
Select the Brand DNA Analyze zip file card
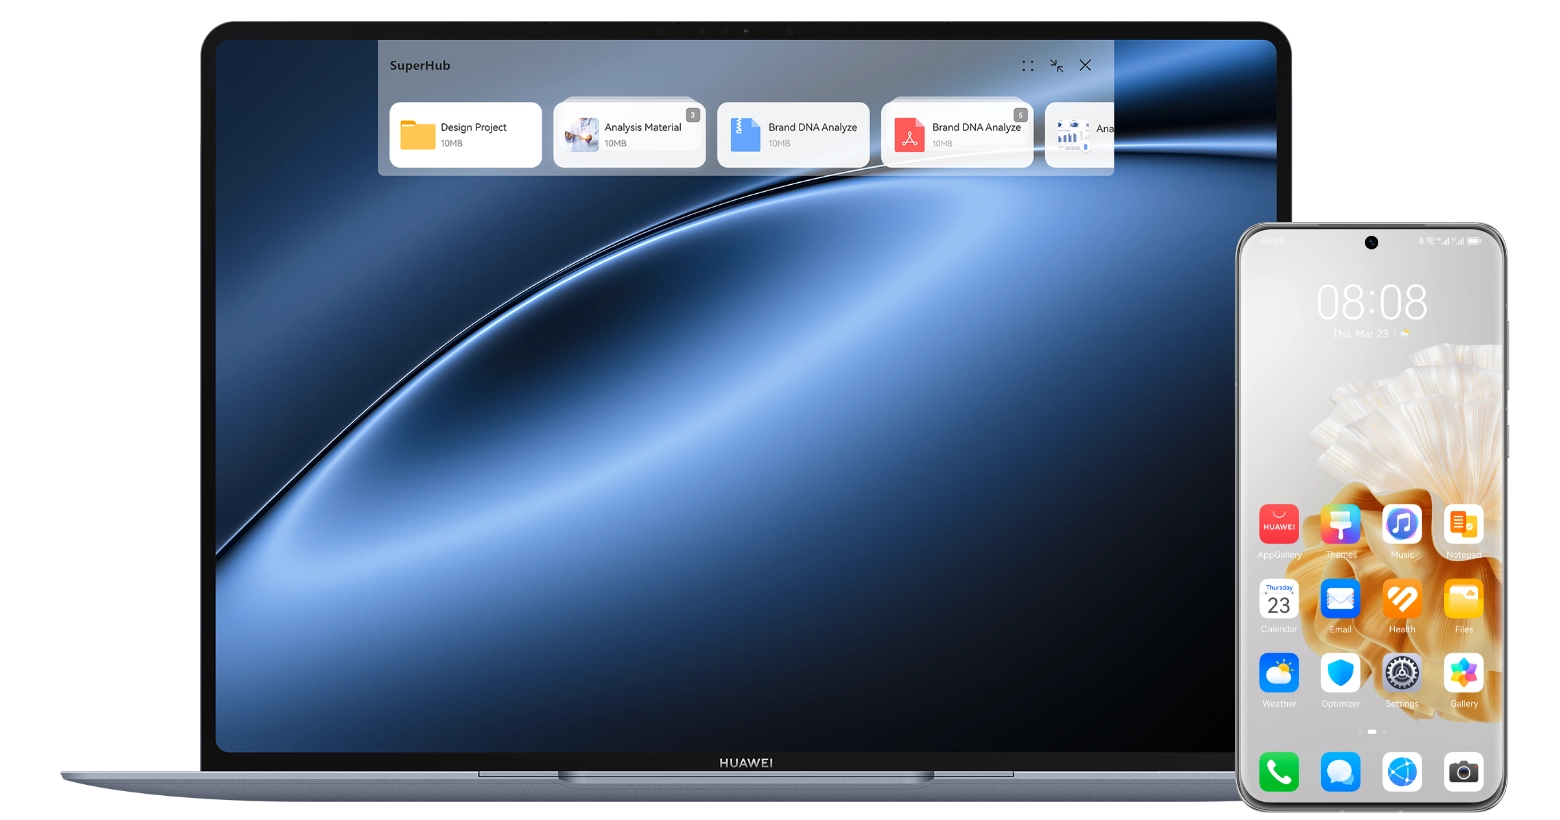pyautogui.click(x=793, y=135)
